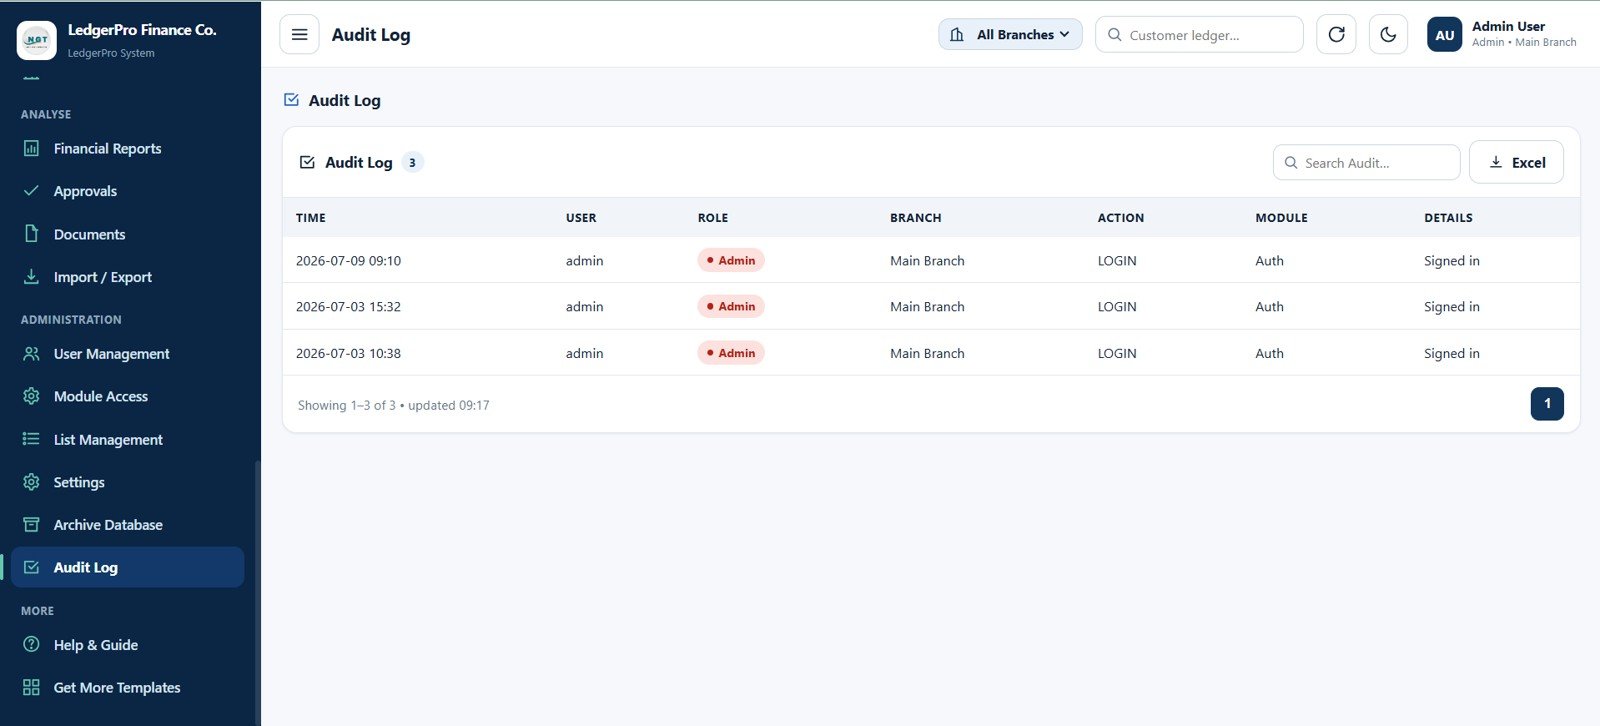Refresh the page using the reload icon
The width and height of the screenshot is (1600, 726).
1336,34
